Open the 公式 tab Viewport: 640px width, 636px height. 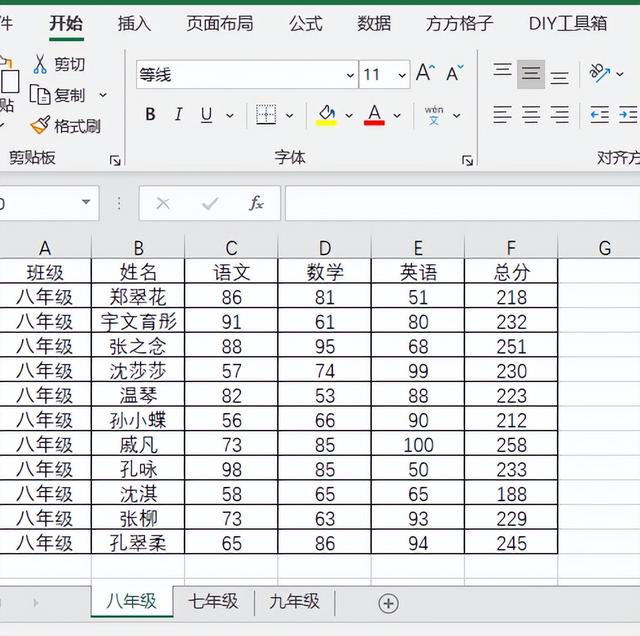[306, 24]
